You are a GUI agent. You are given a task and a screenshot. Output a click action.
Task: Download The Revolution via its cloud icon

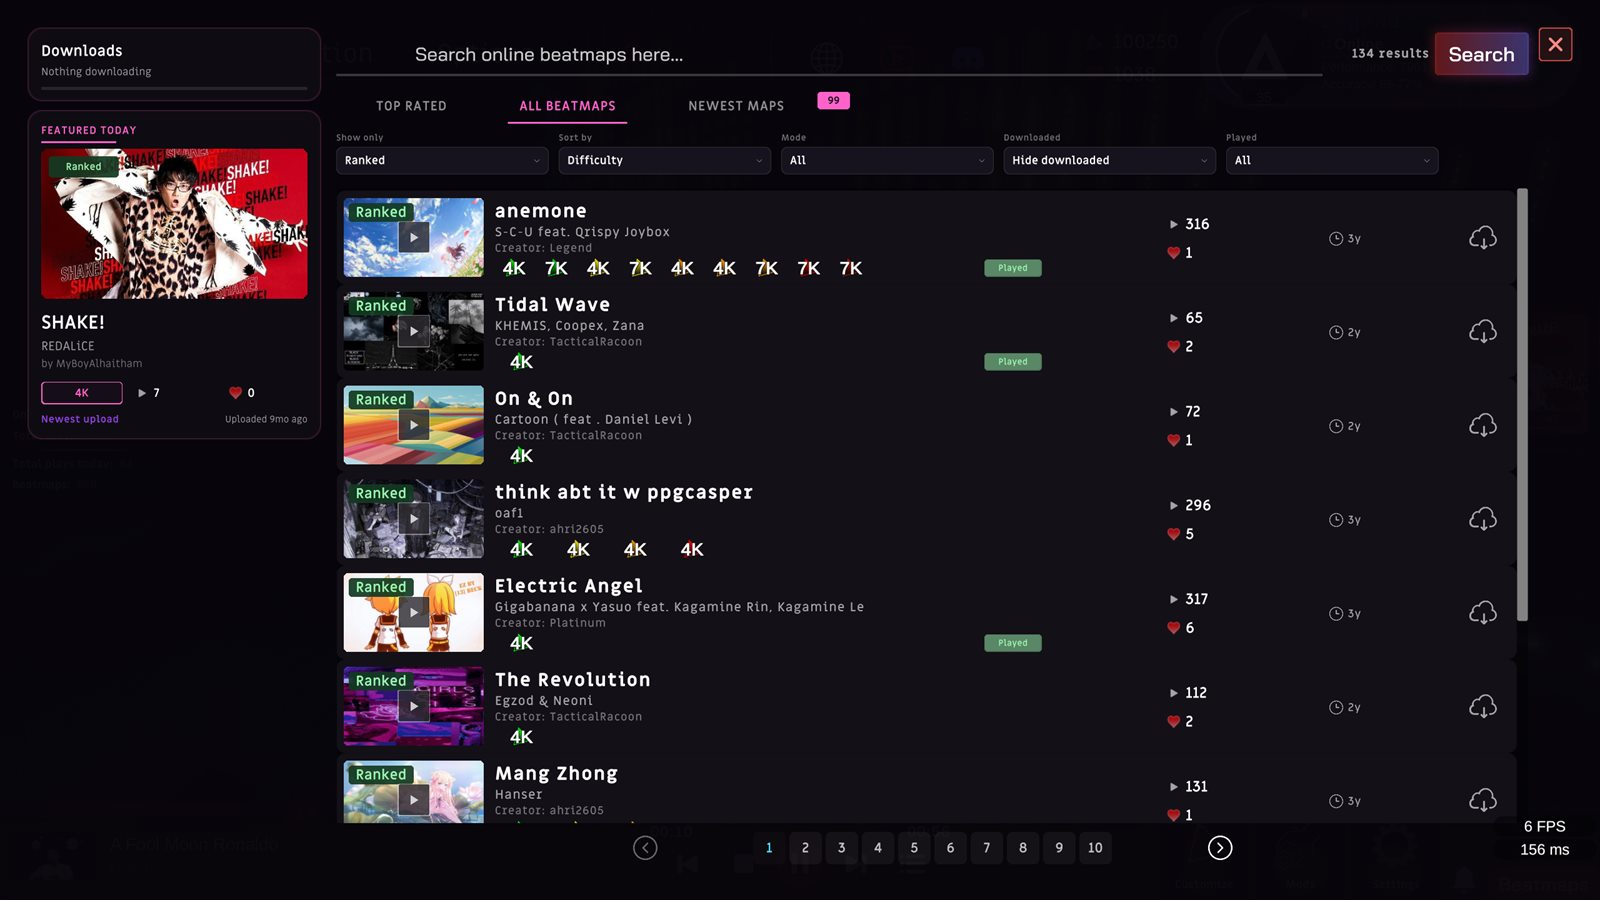pos(1482,707)
